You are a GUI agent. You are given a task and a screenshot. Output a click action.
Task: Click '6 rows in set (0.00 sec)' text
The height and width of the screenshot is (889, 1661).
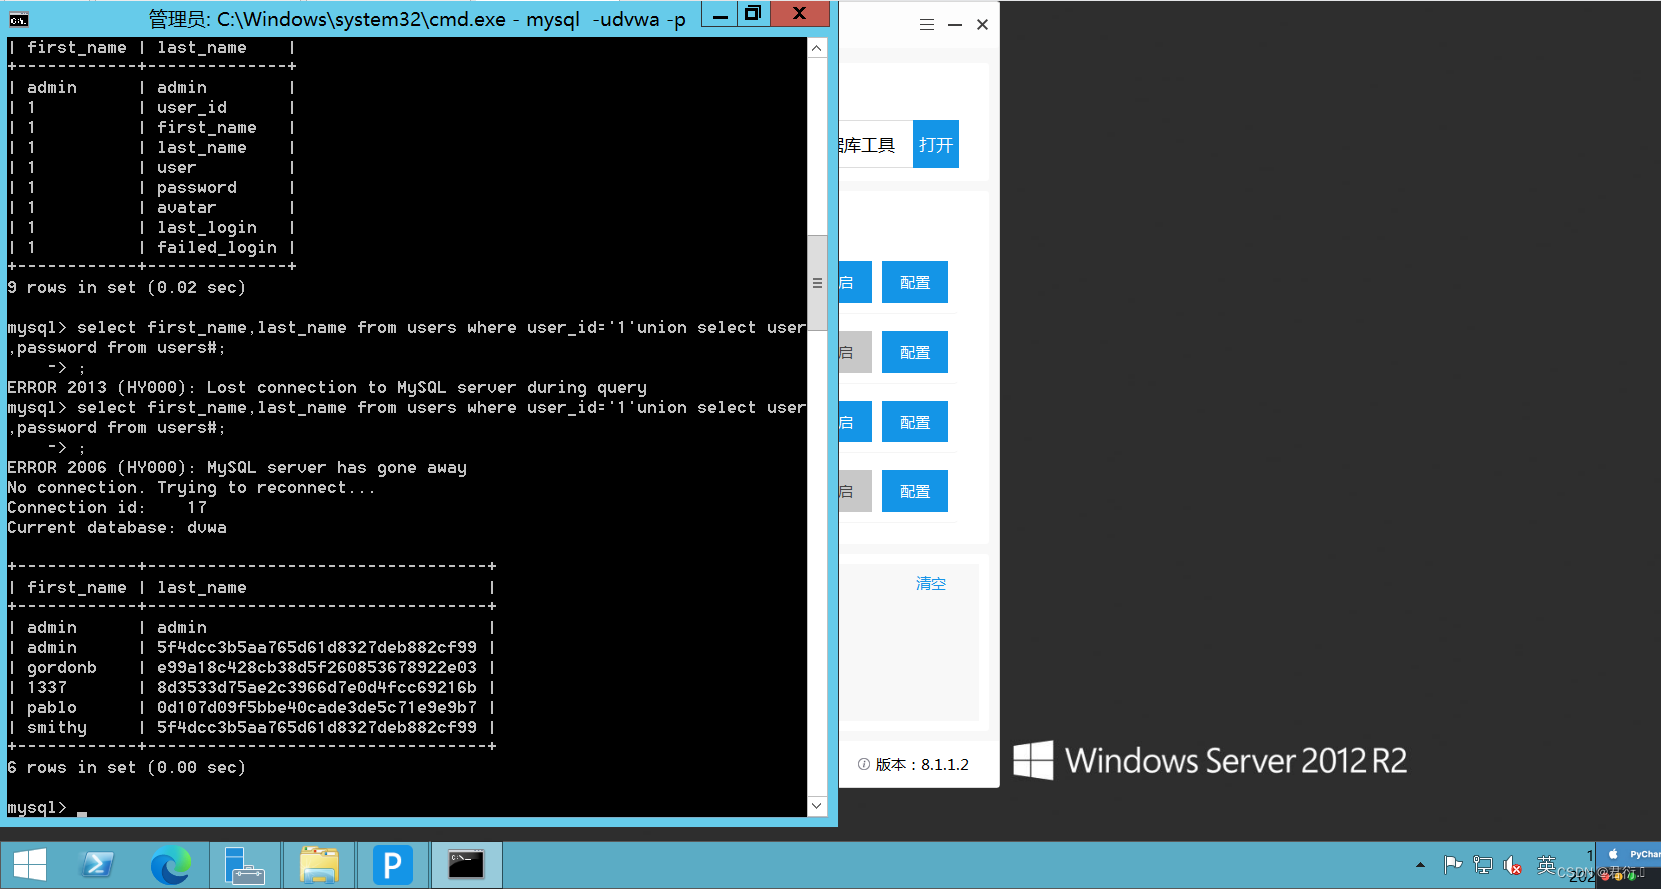tap(126, 767)
